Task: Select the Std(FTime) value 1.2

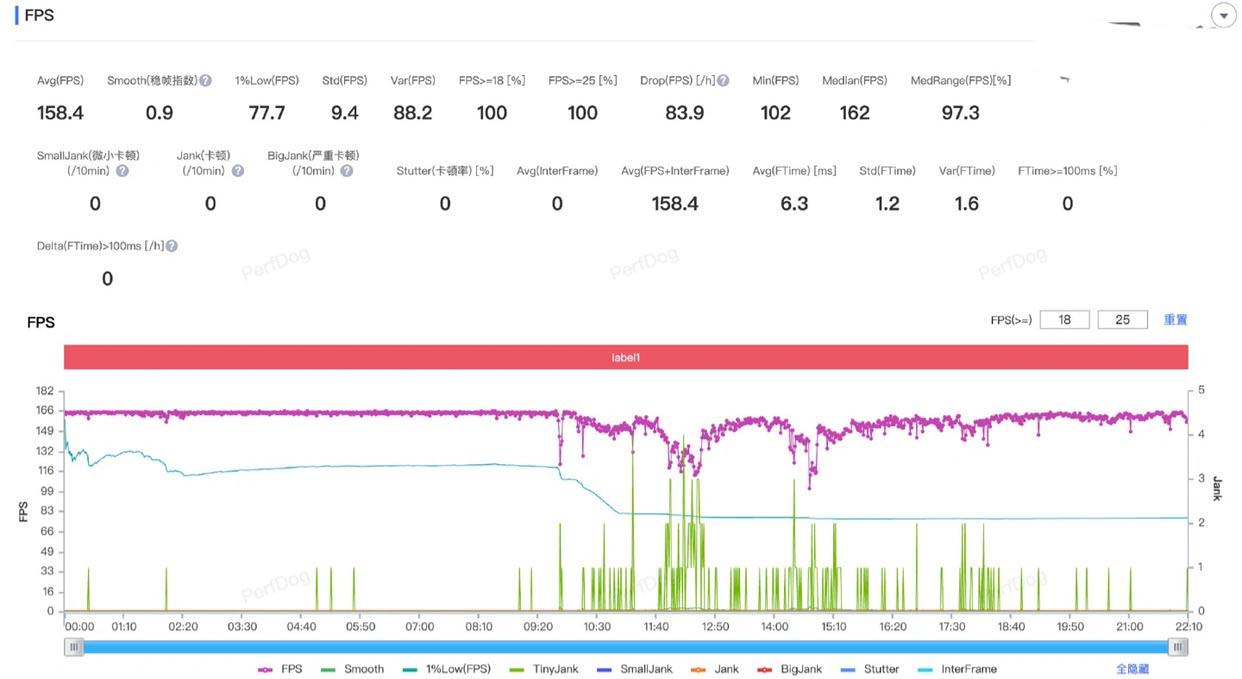Action: coord(887,204)
